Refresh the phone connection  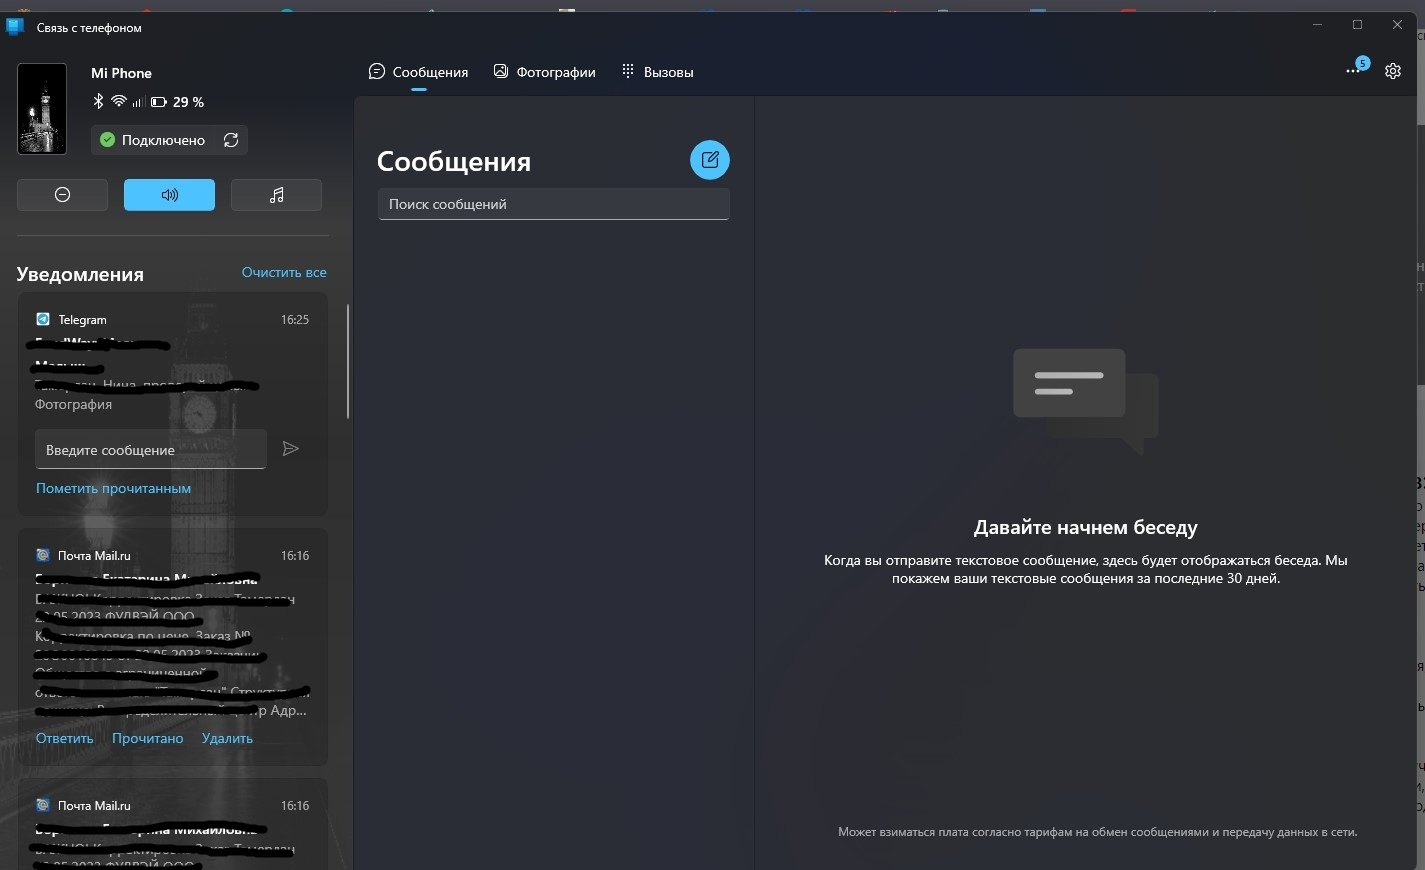click(x=231, y=140)
